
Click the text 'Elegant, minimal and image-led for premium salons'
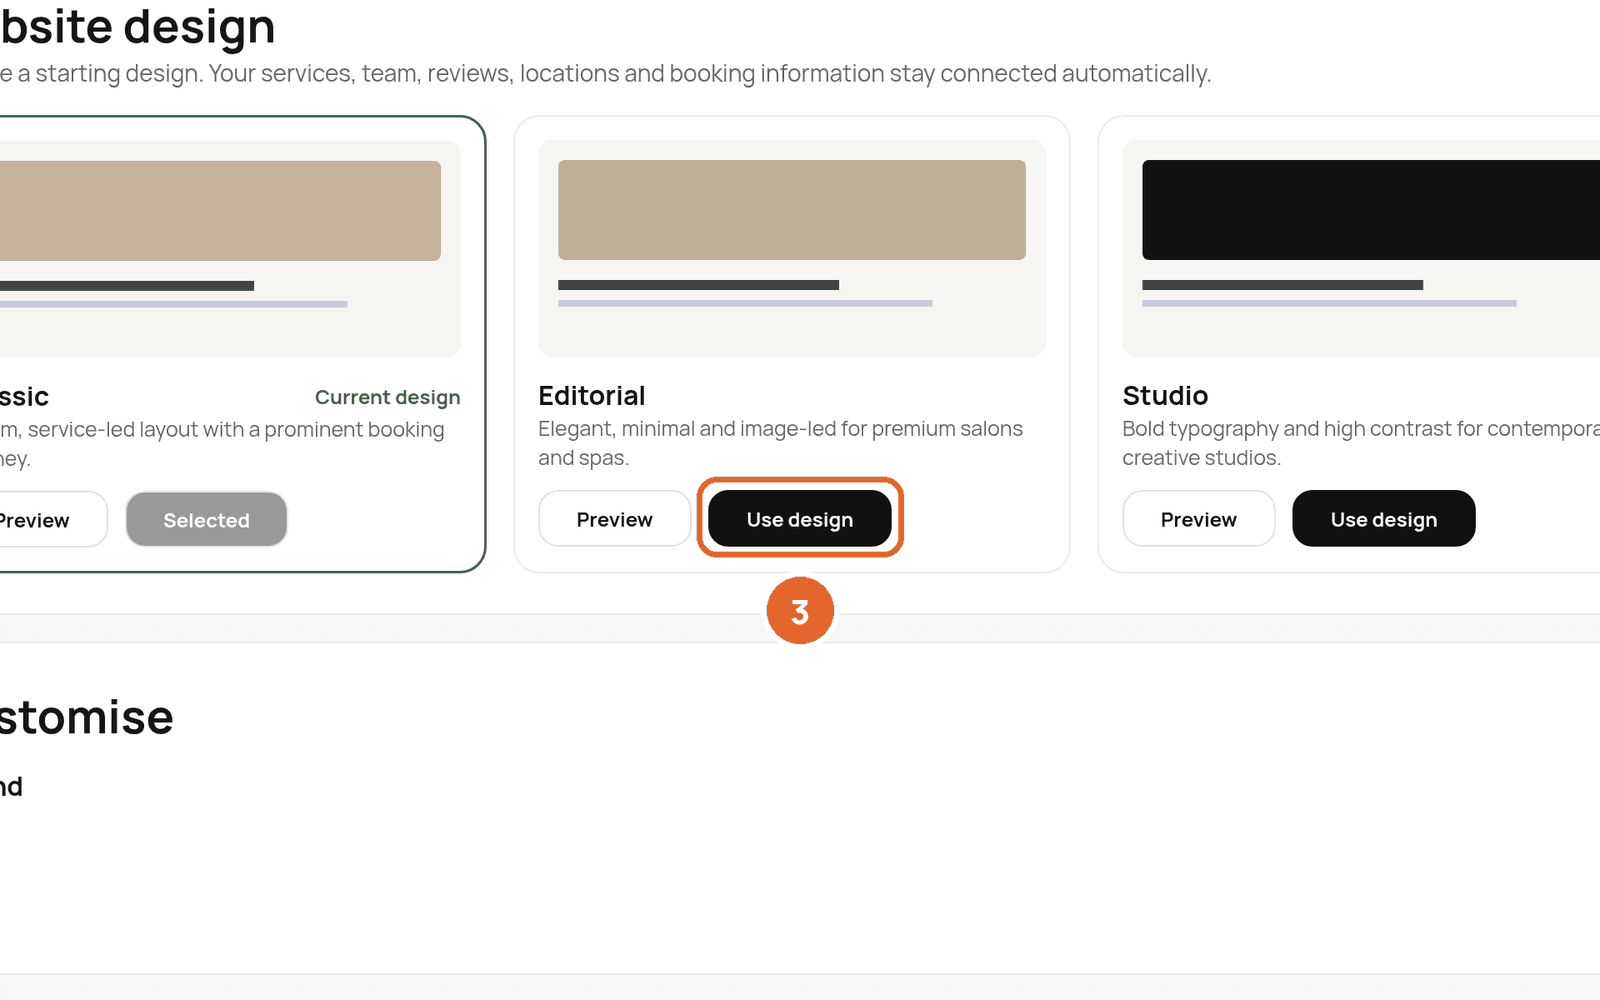[780, 429]
